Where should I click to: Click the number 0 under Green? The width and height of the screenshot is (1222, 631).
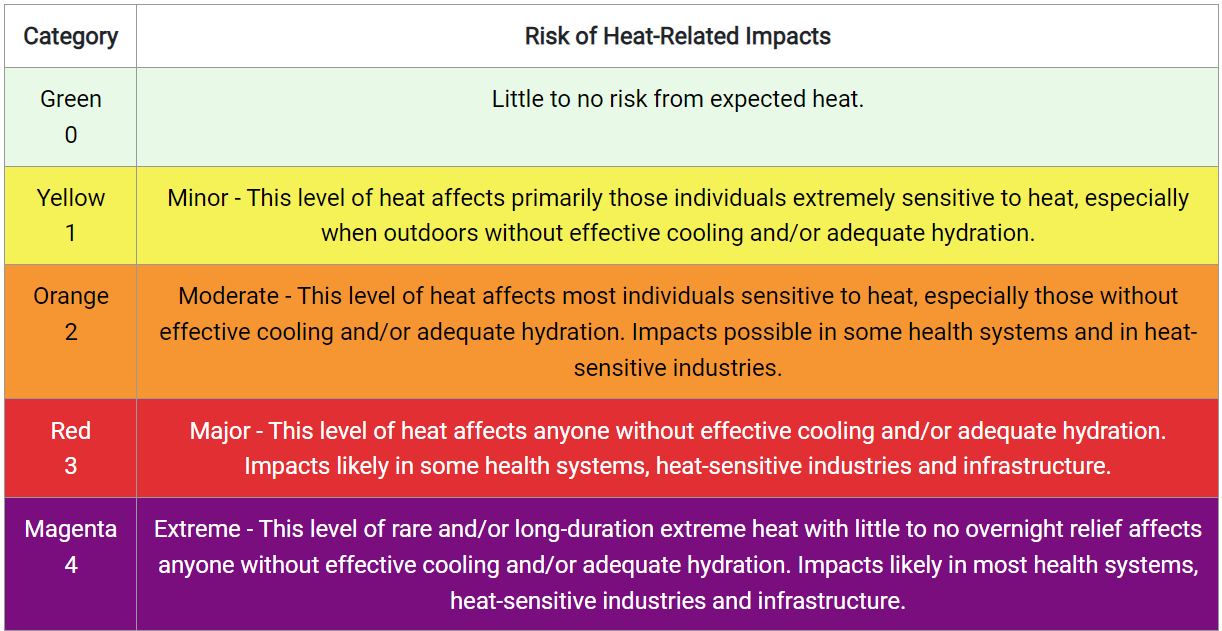[70, 135]
